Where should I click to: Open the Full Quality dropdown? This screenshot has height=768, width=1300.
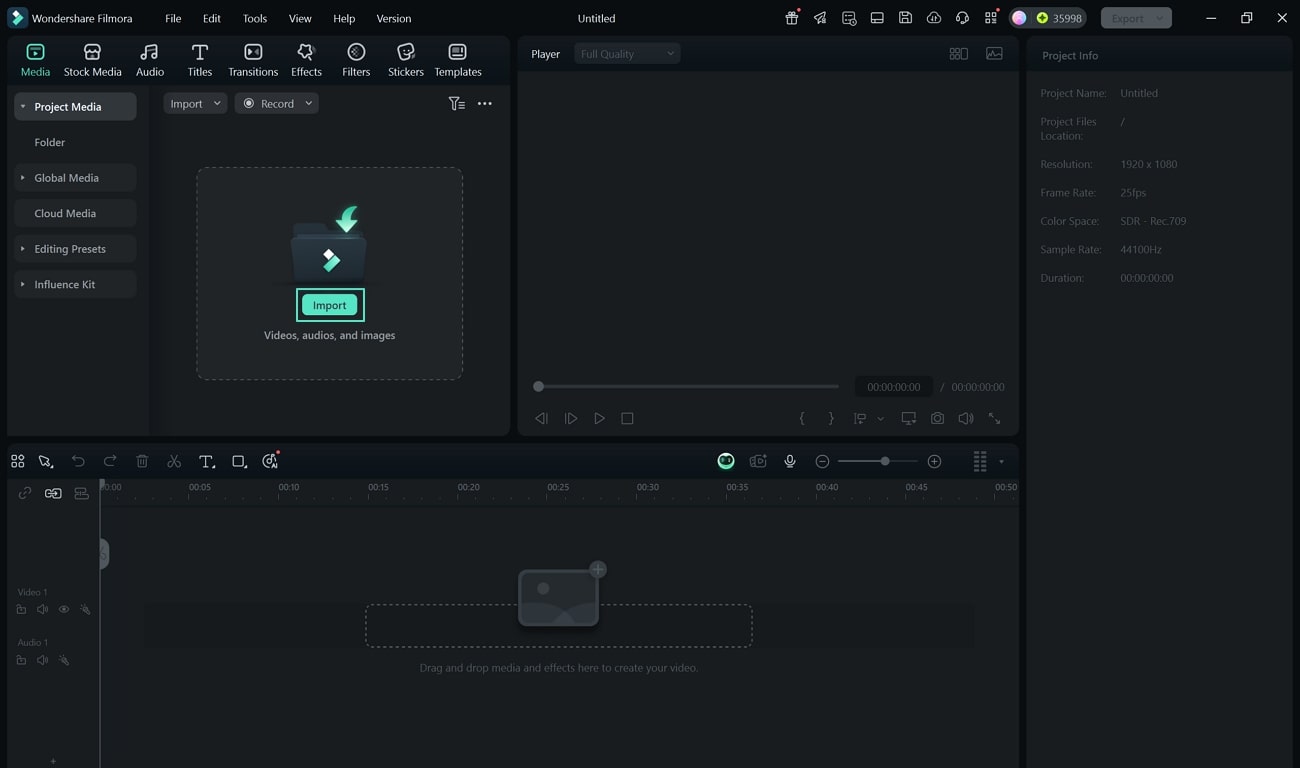(627, 54)
